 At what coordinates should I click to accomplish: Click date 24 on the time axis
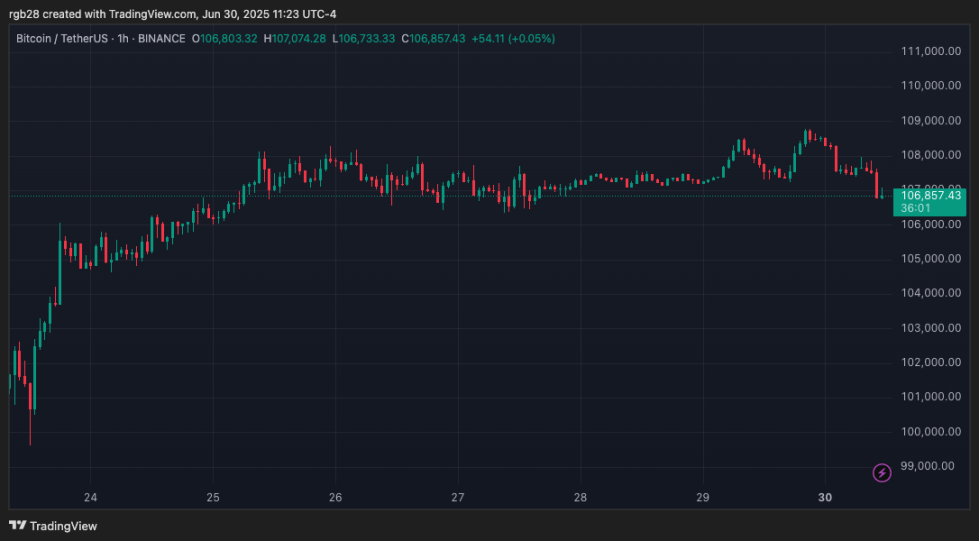point(90,497)
